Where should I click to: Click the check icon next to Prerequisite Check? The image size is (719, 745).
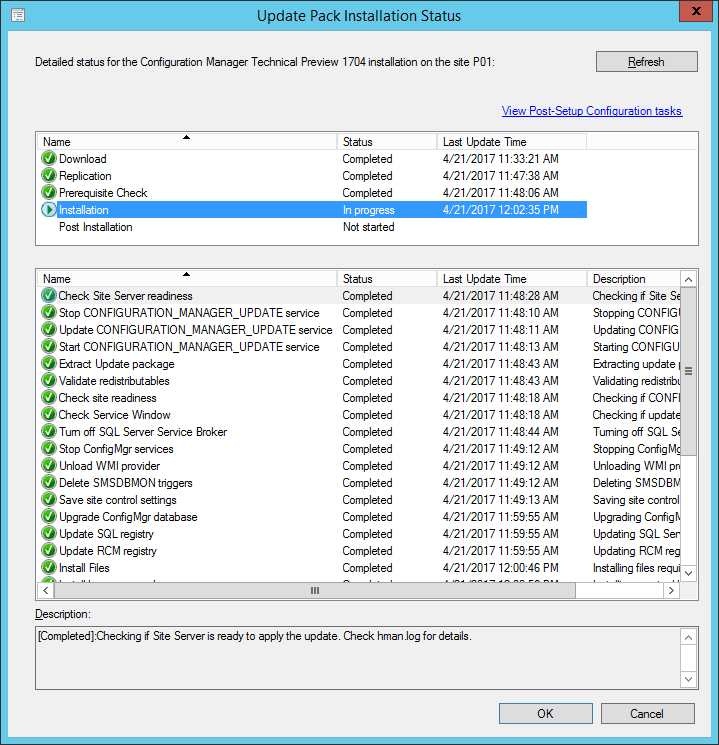(x=48, y=192)
